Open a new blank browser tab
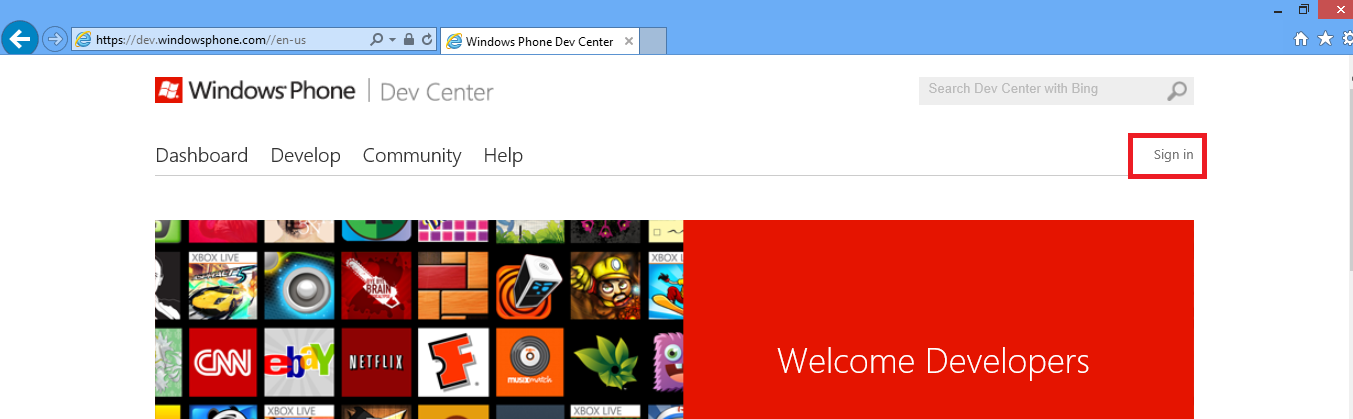This screenshot has width=1353, height=419. (653, 41)
